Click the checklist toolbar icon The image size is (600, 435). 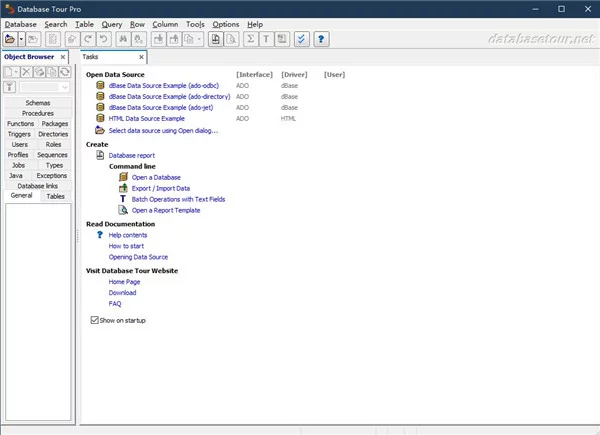click(301, 39)
